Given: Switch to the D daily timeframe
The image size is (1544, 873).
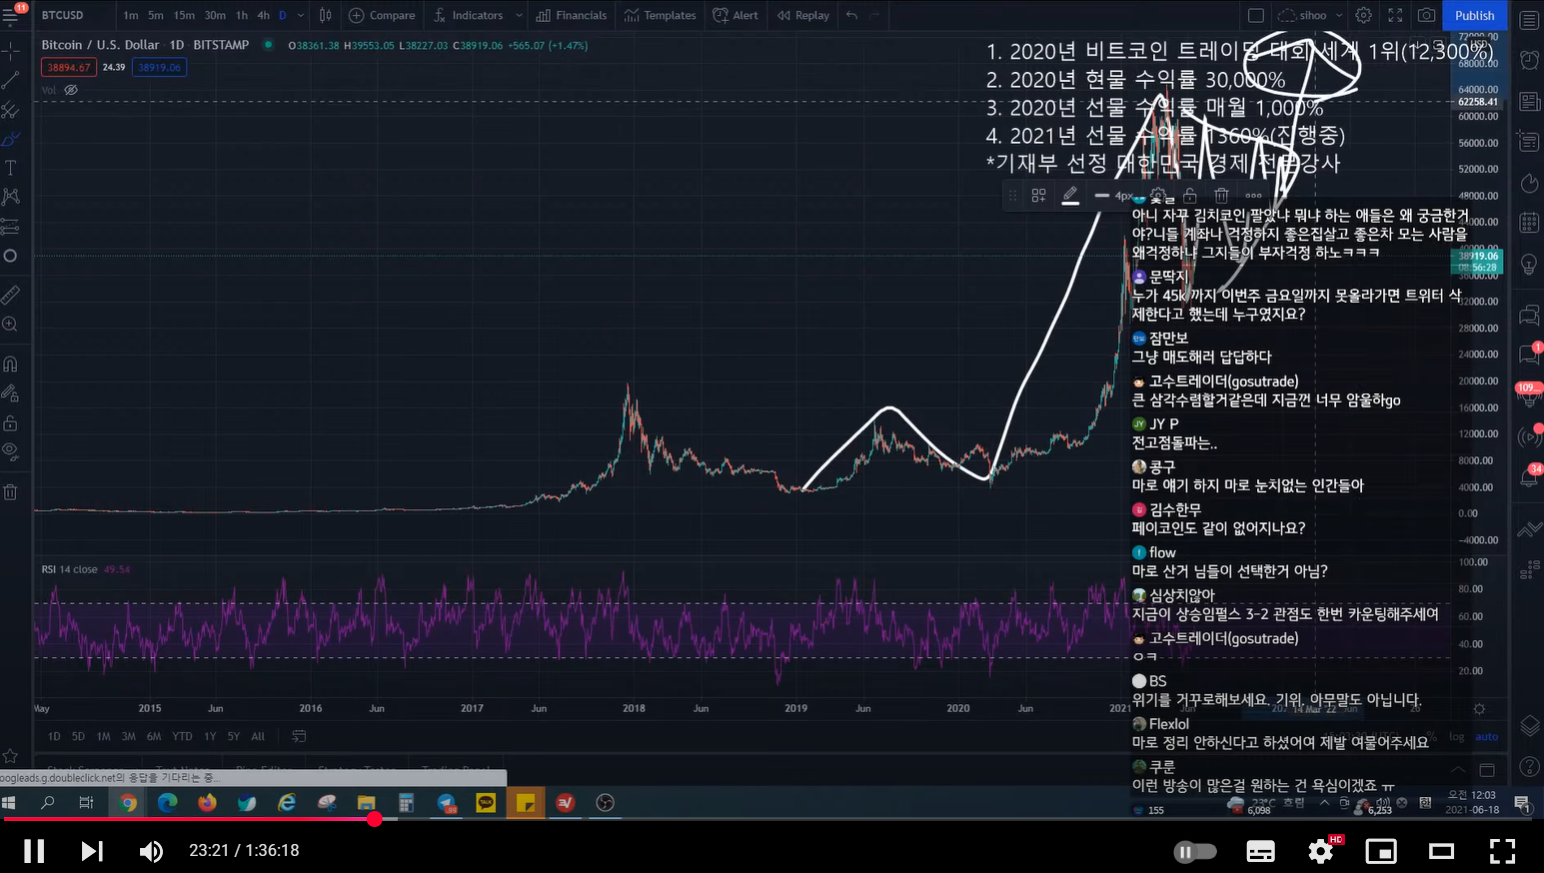Looking at the screenshot, I should [283, 15].
